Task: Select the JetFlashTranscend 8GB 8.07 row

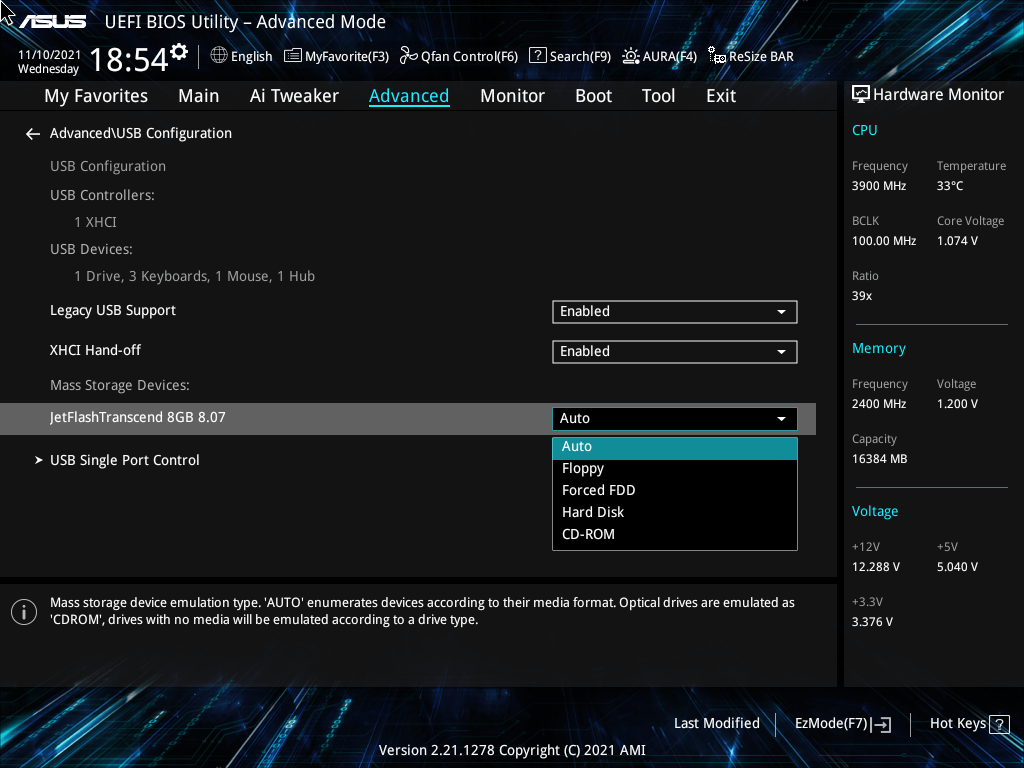Action: point(408,419)
